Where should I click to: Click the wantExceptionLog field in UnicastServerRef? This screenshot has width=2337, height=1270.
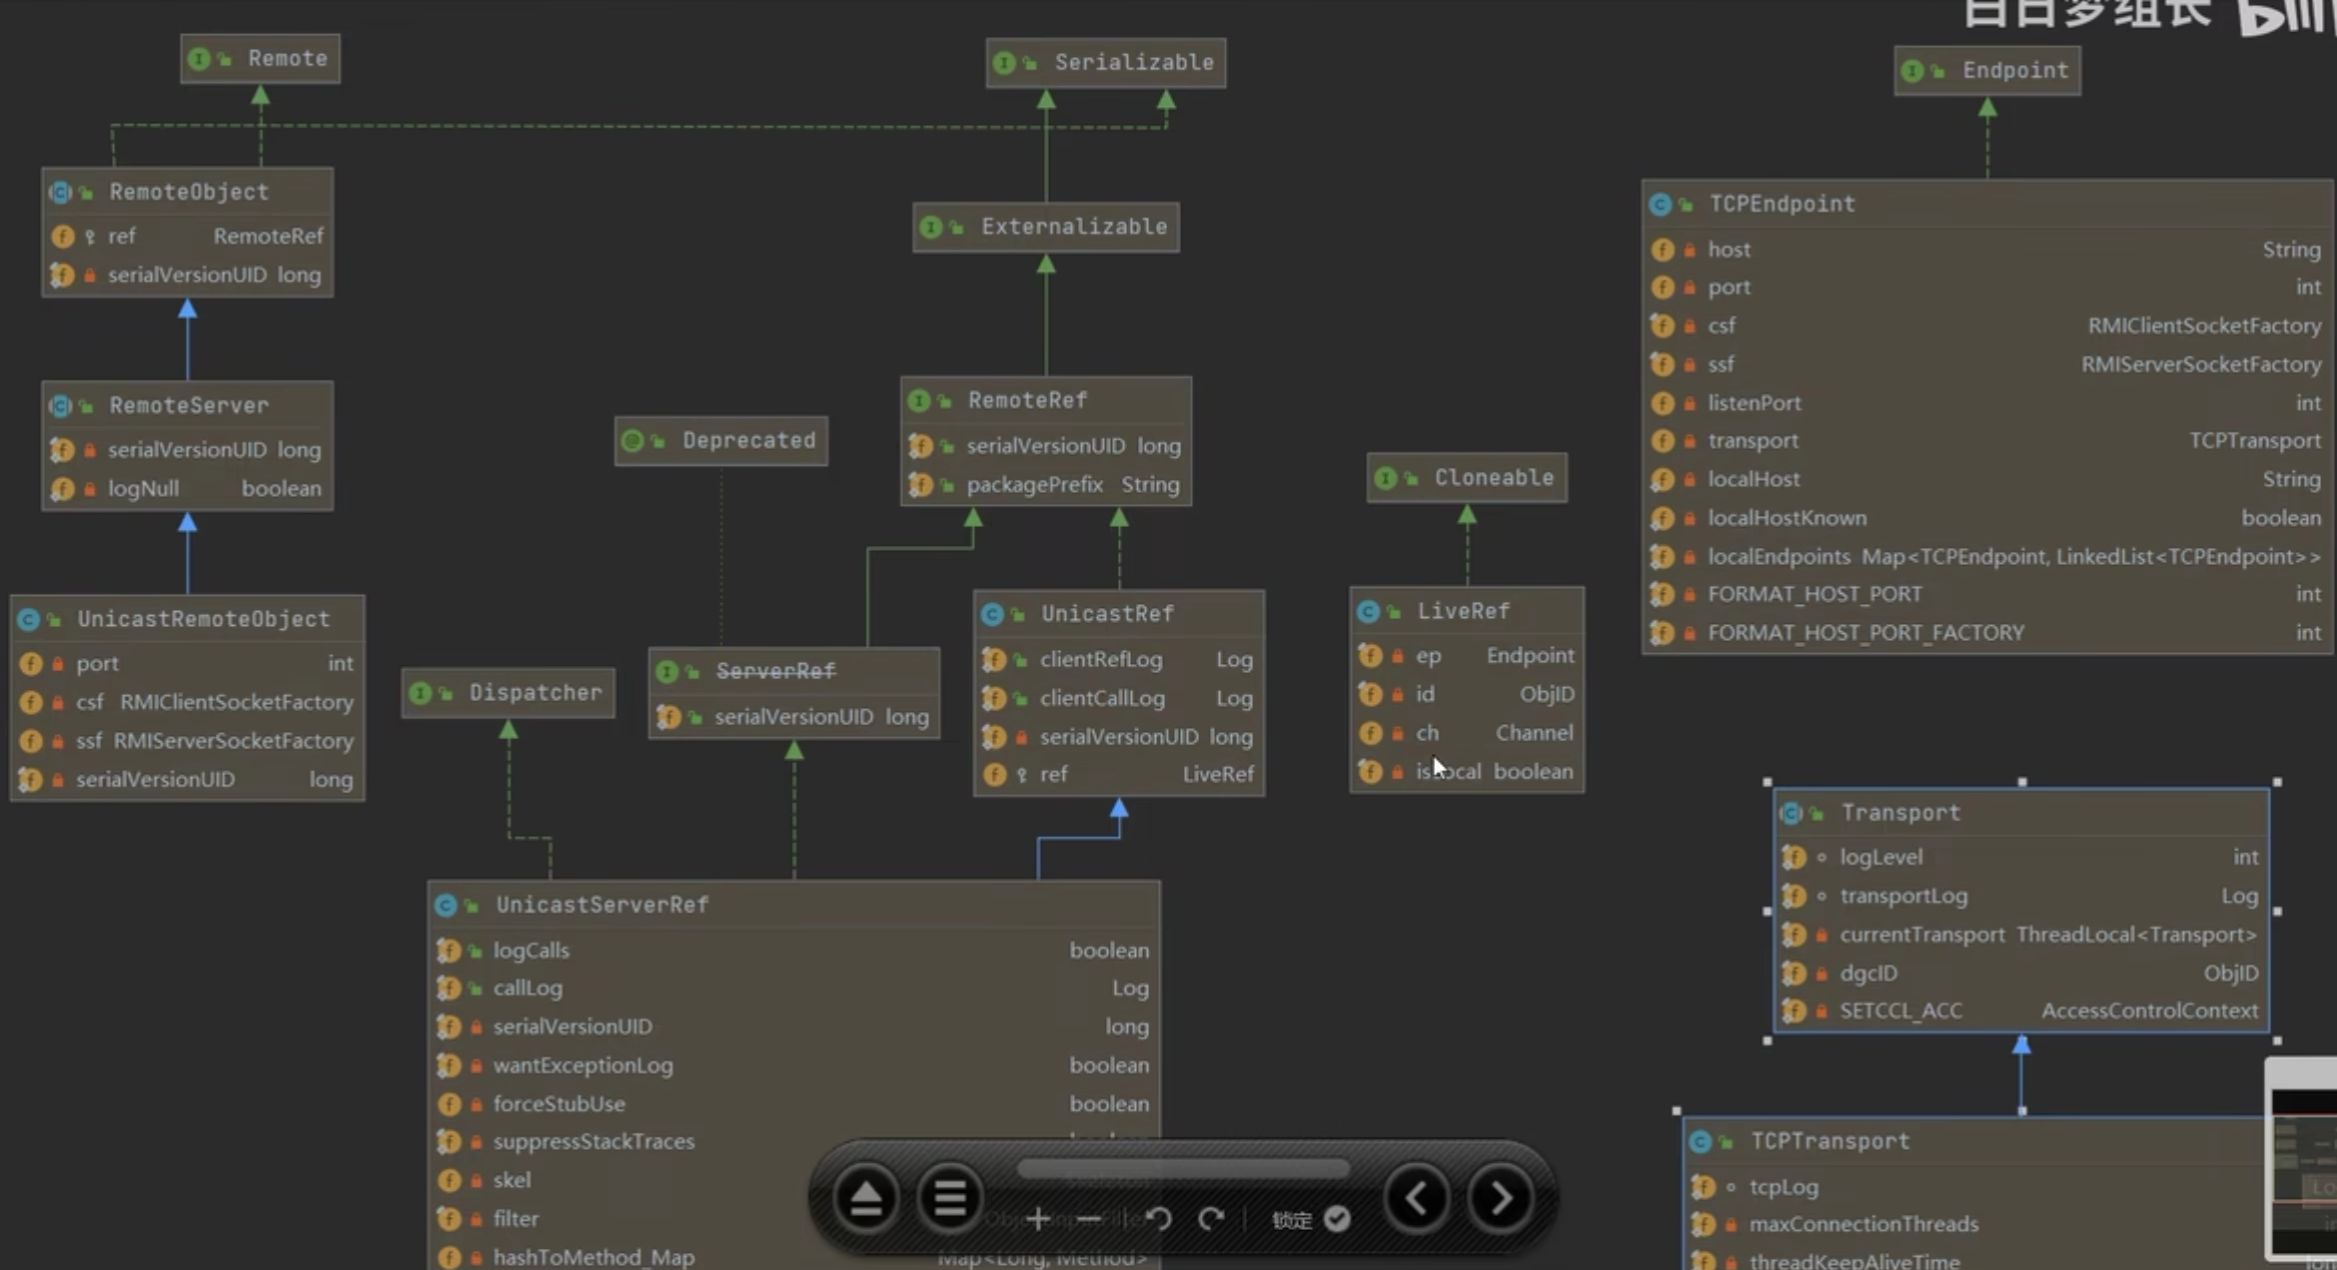(794, 1066)
